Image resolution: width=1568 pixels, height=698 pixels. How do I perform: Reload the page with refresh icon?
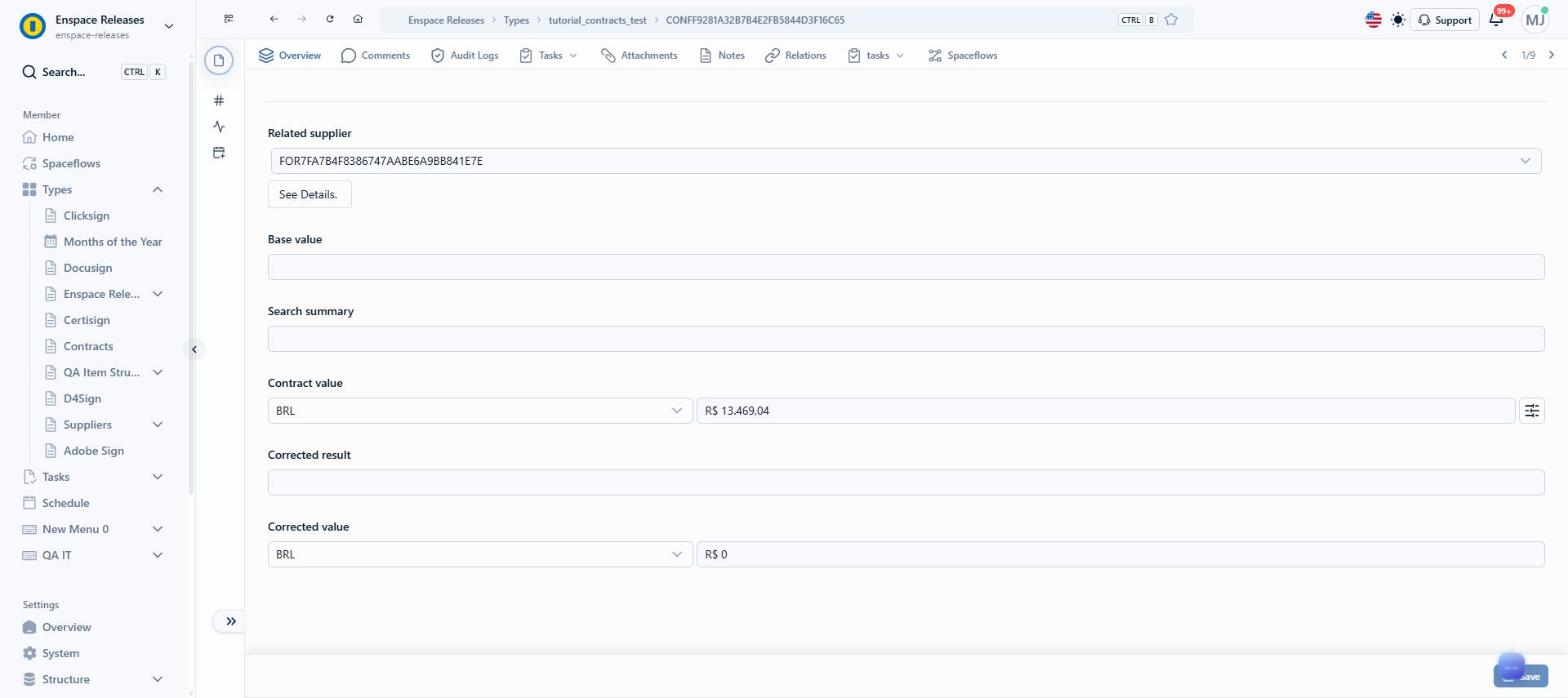point(330,19)
